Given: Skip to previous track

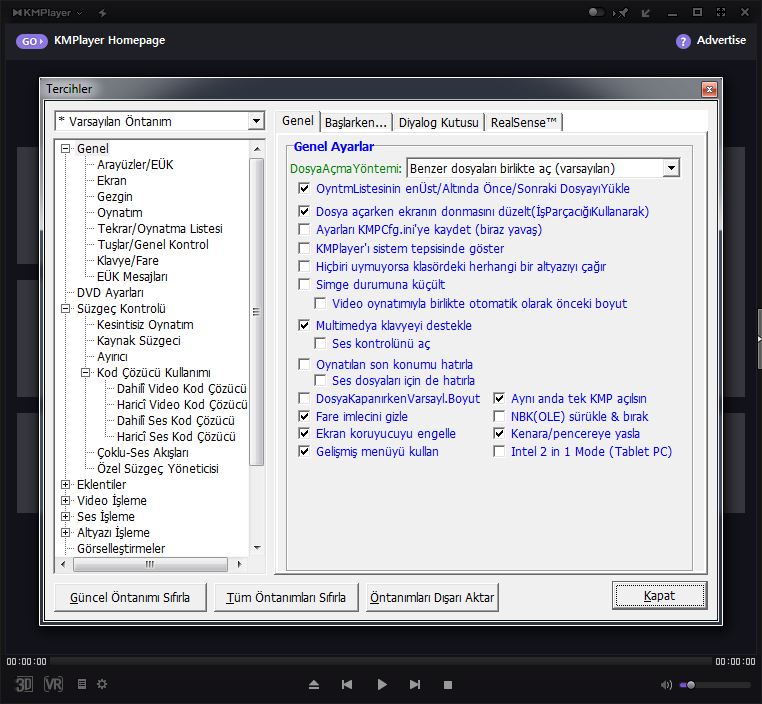Looking at the screenshot, I should coord(347,685).
